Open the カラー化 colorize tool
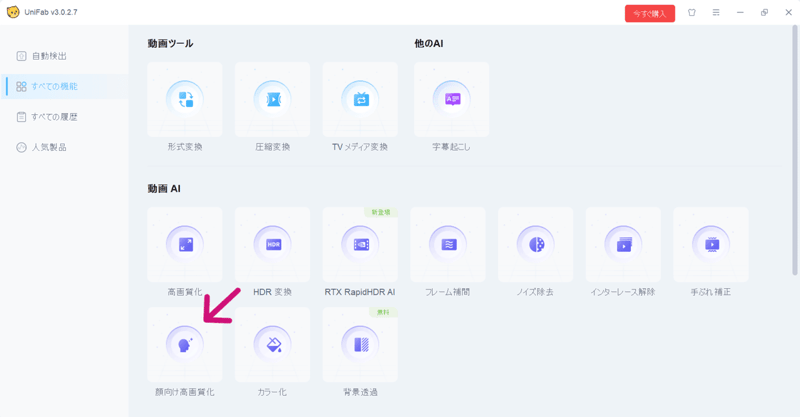Image resolution: width=800 pixels, height=417 pixels. tap(272, 345)
